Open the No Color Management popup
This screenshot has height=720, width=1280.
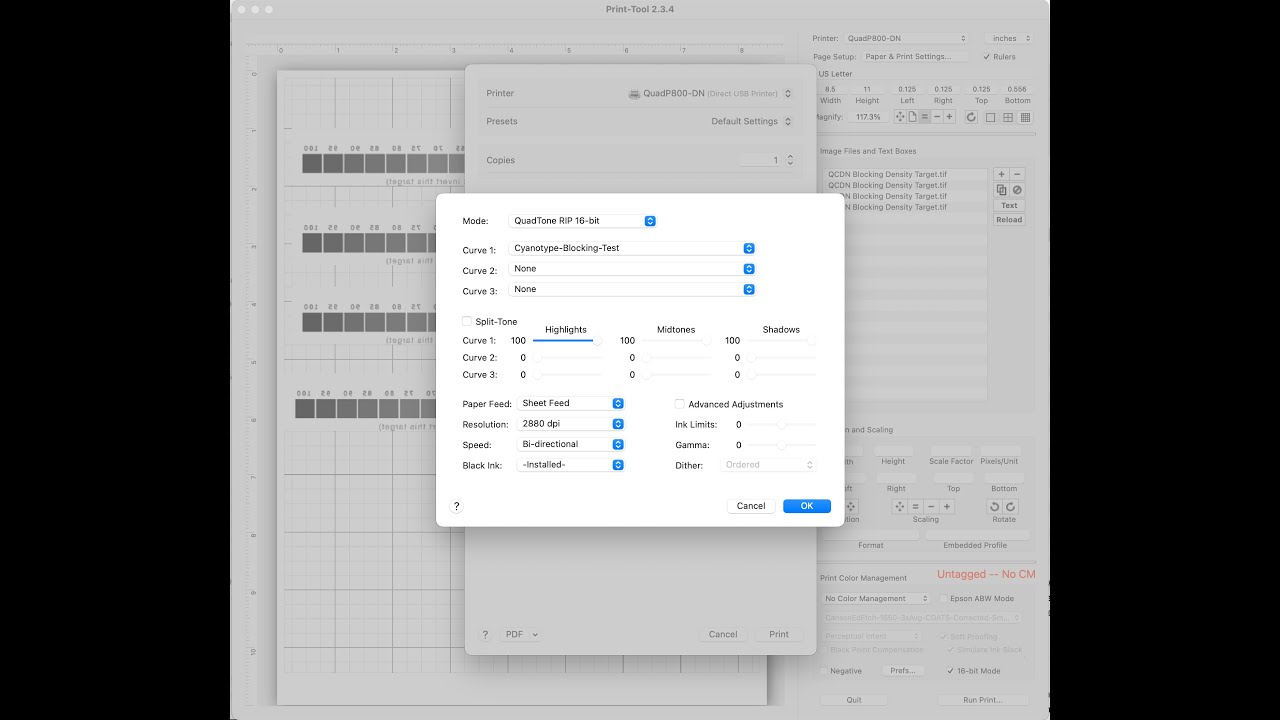(877, 598)
